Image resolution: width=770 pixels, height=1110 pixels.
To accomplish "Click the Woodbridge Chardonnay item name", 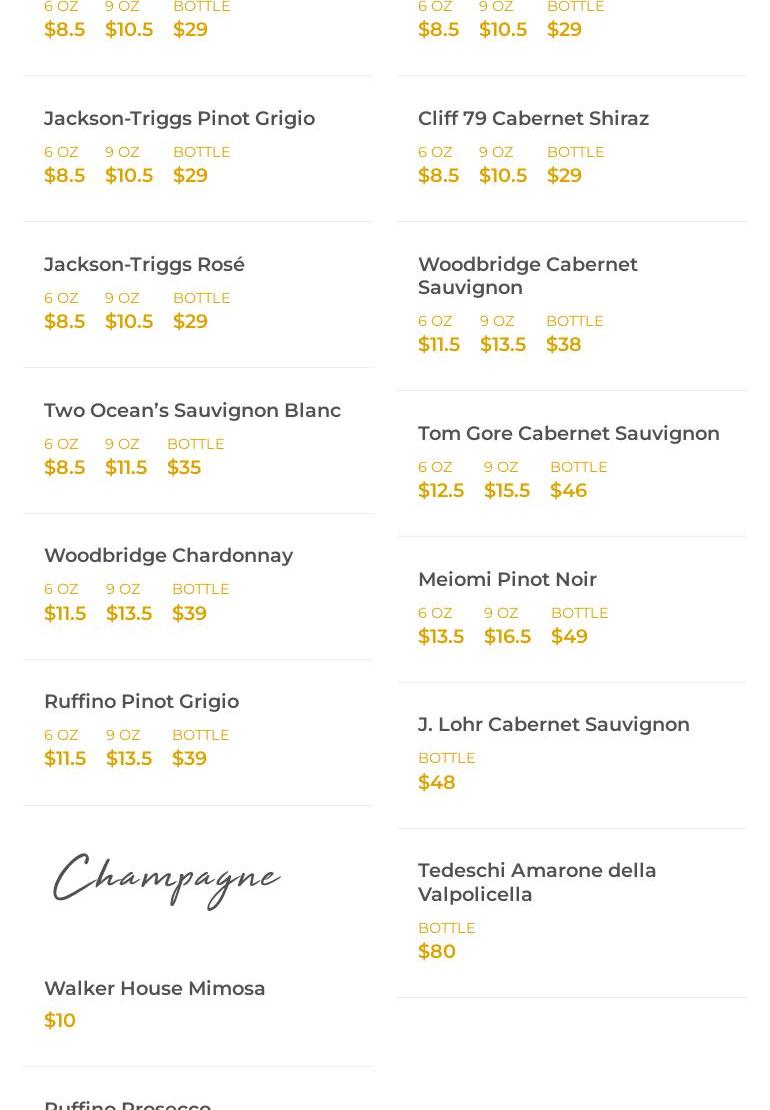I will coord(168,555).
